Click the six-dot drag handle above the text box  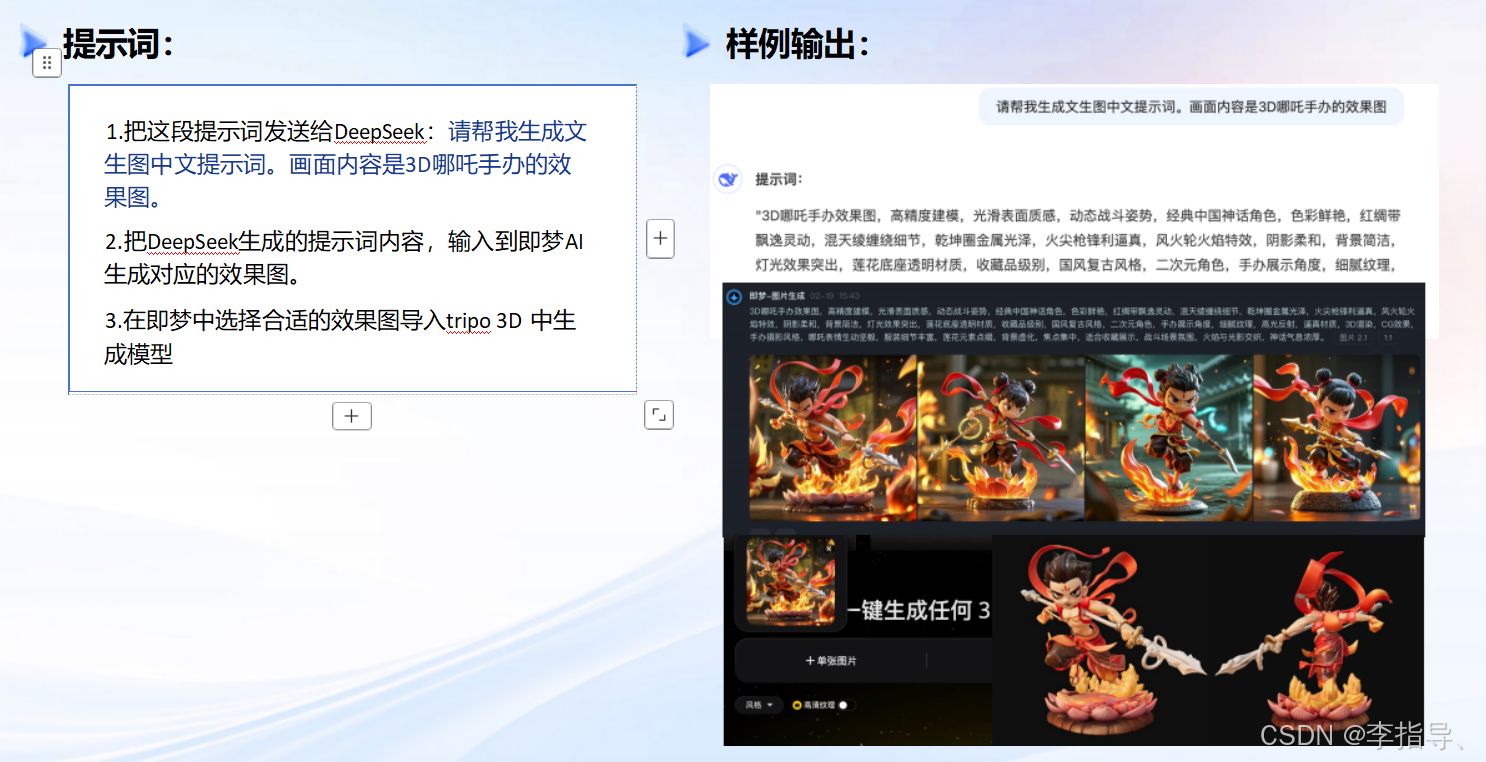(47, 62)
